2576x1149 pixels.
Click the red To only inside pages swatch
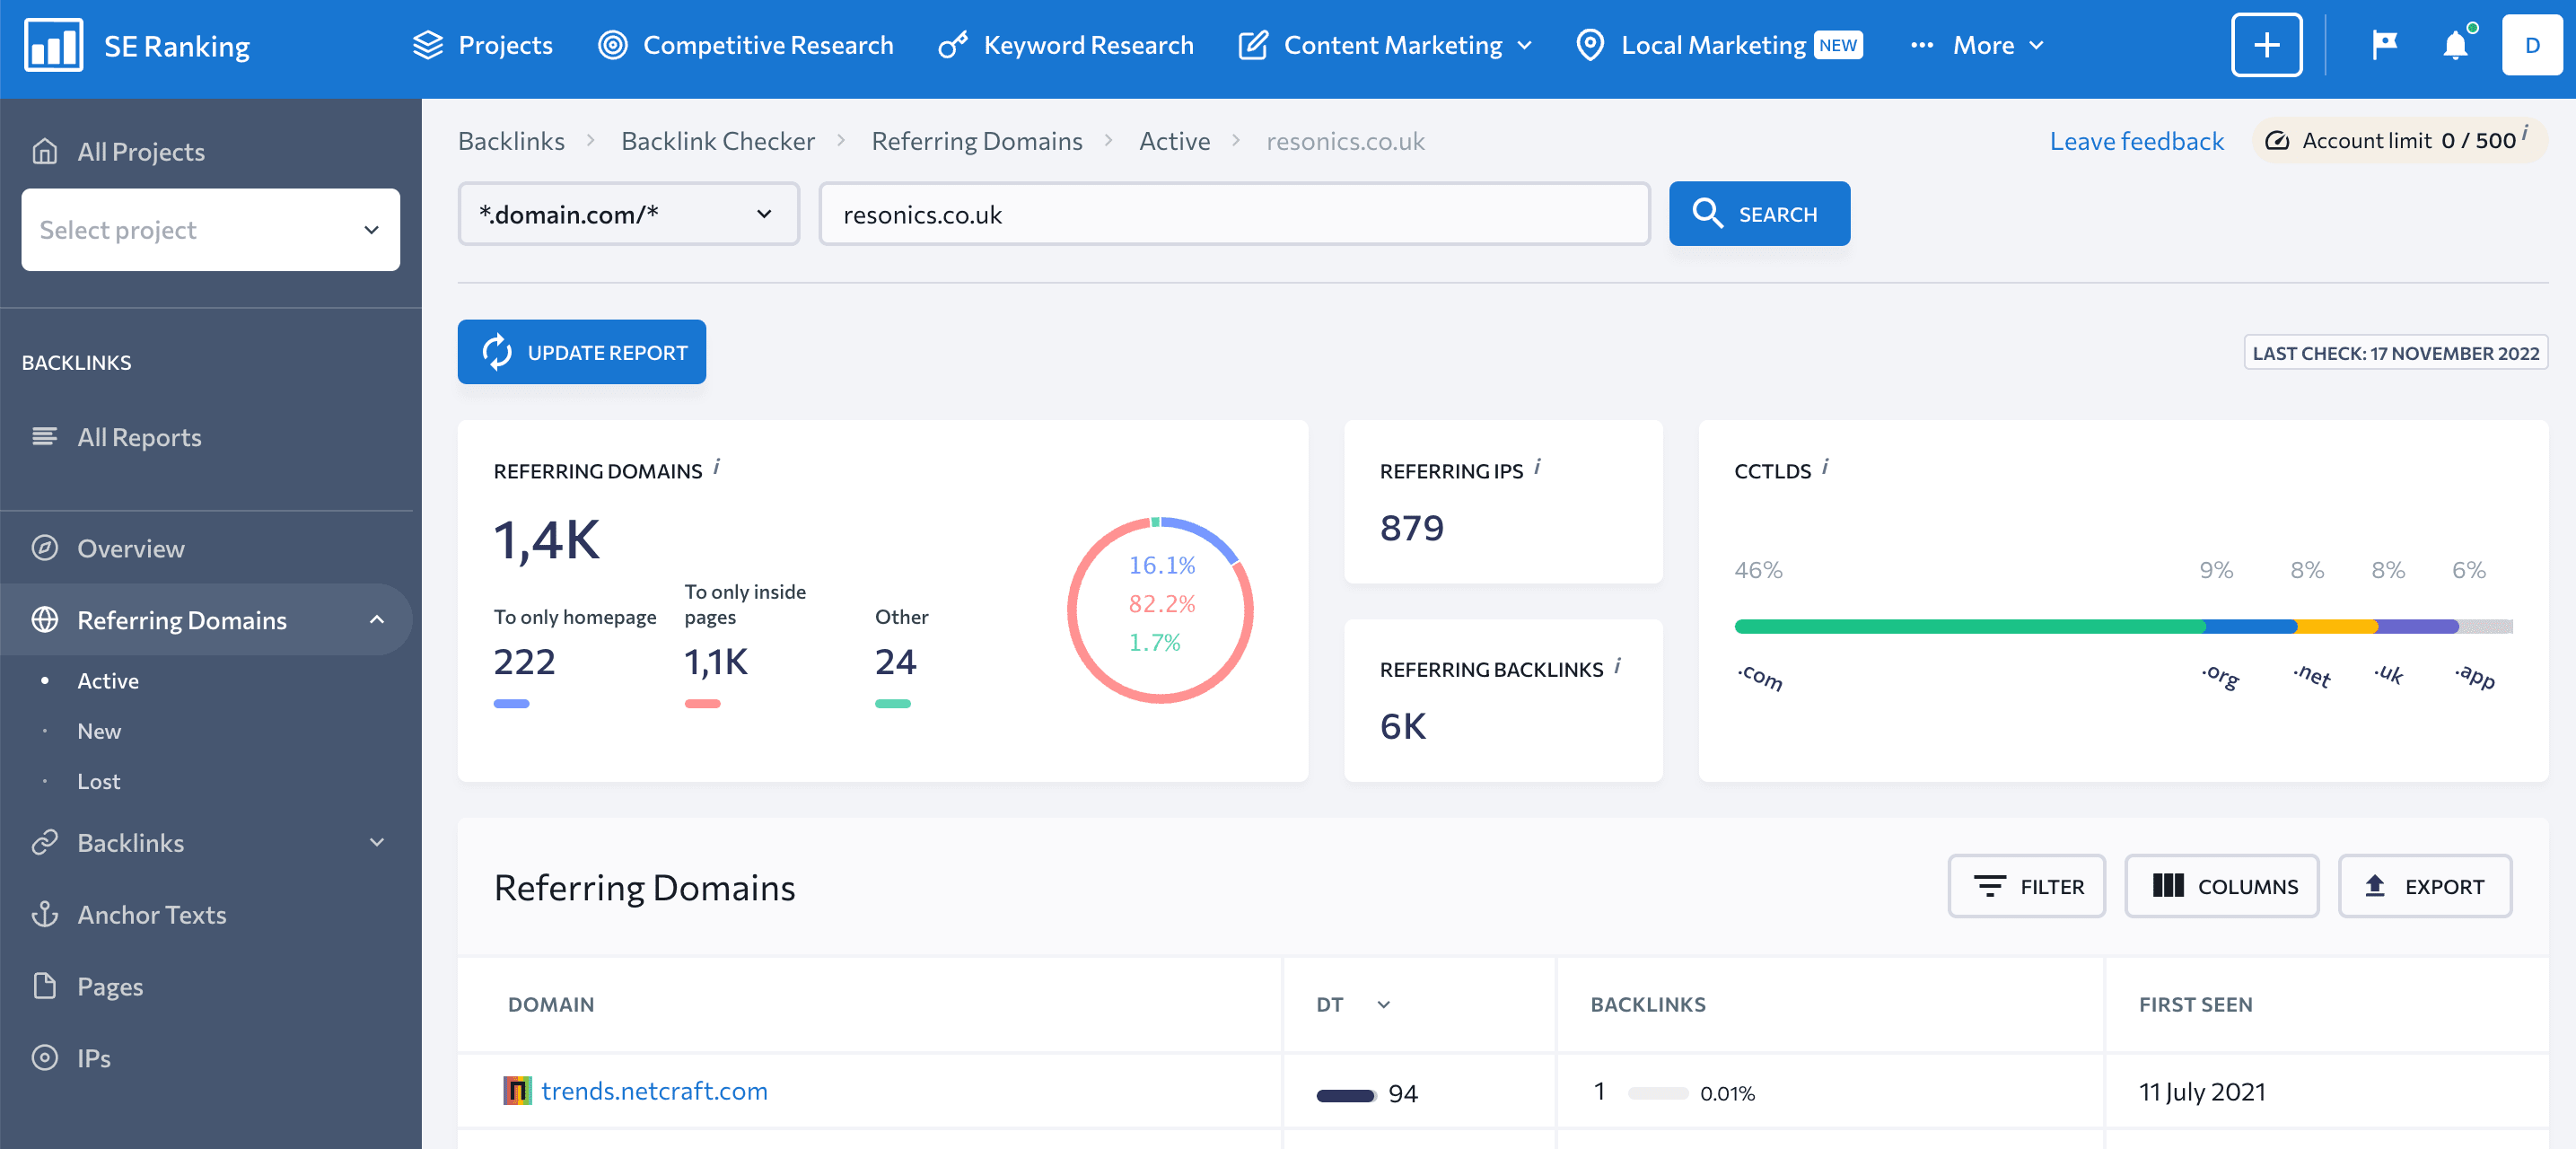click(x=702, y=704)
